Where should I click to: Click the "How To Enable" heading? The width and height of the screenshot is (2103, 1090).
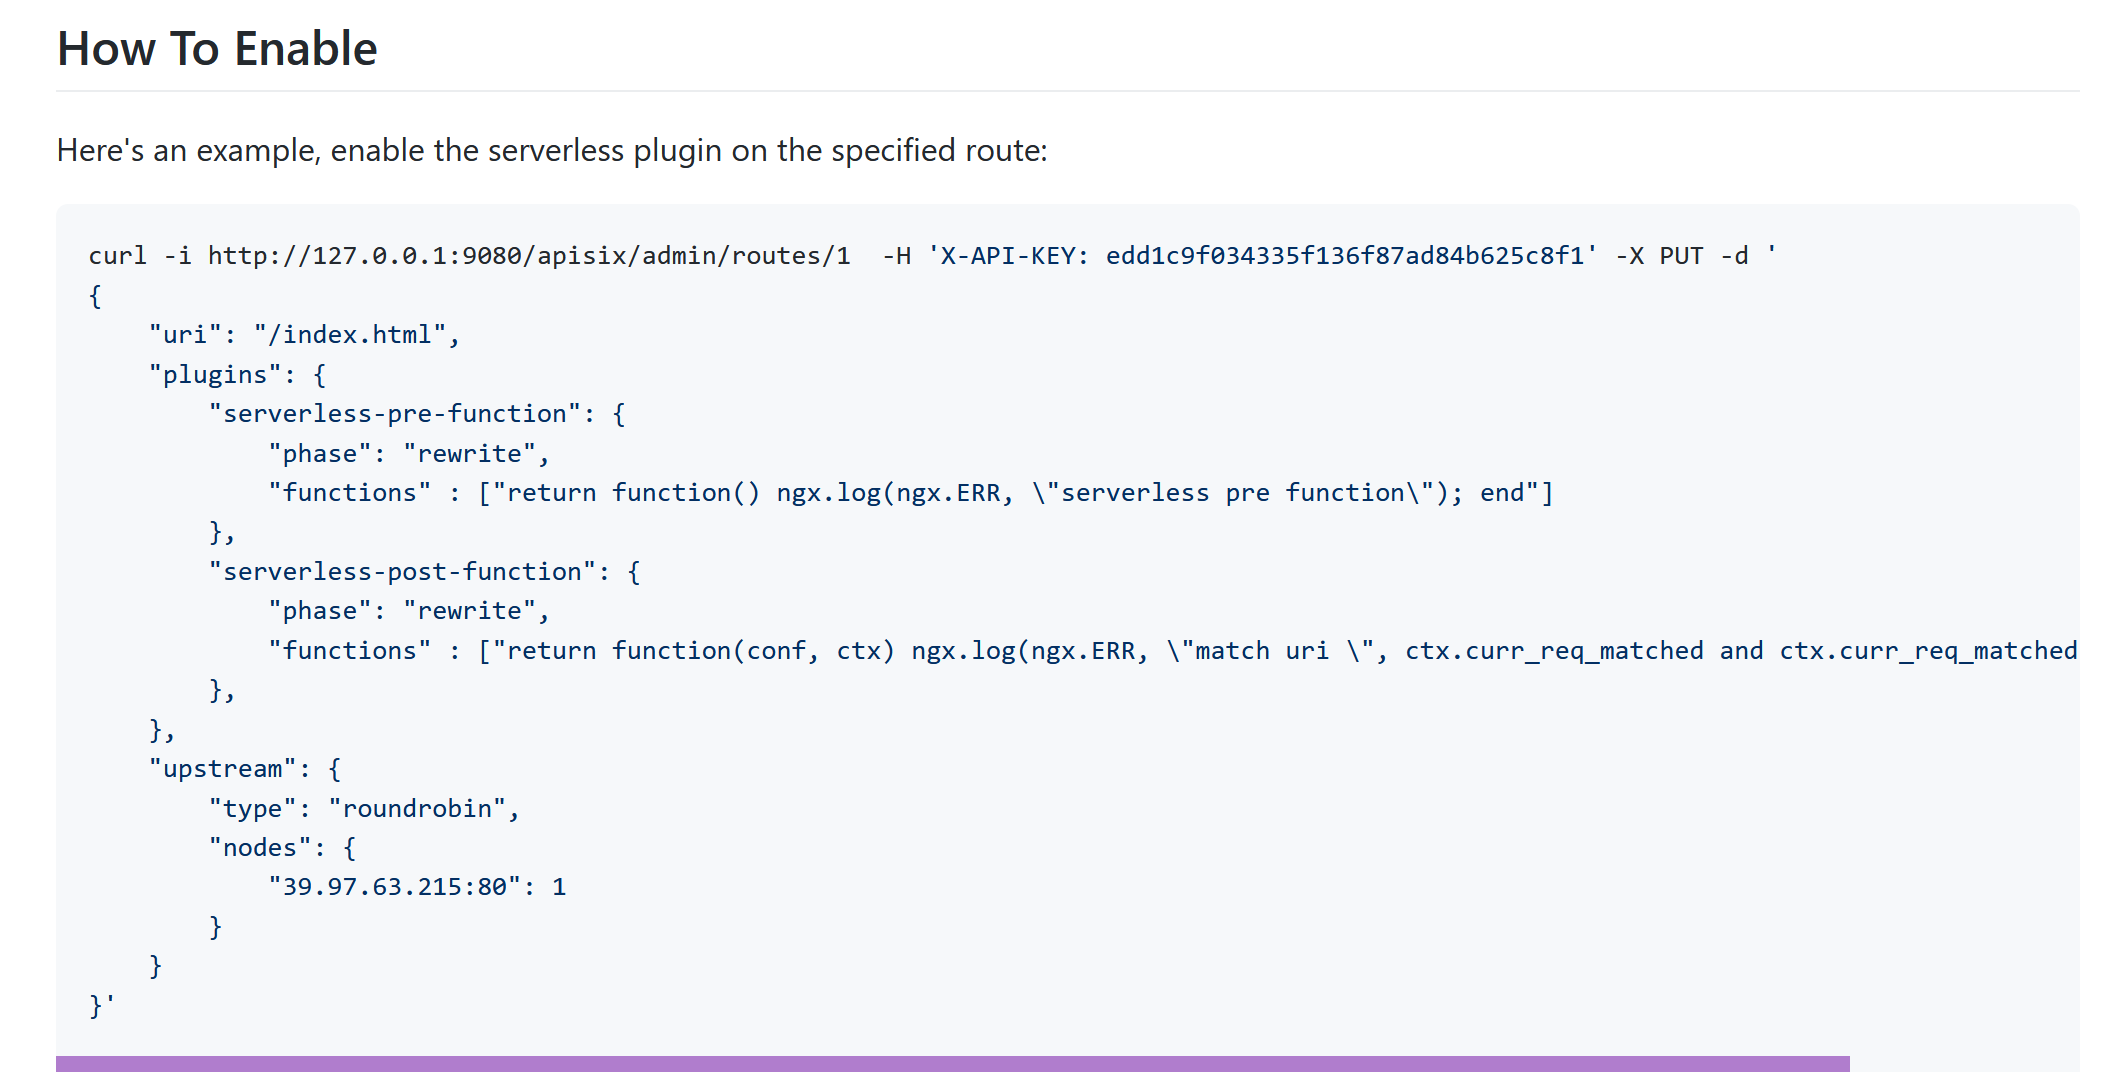(217, 49)
